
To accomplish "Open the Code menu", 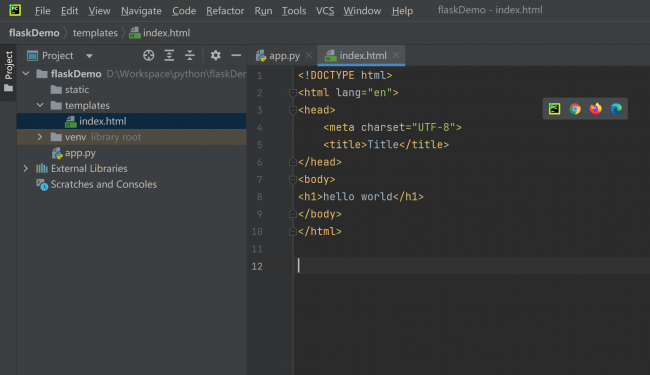I will pos(184,11).
